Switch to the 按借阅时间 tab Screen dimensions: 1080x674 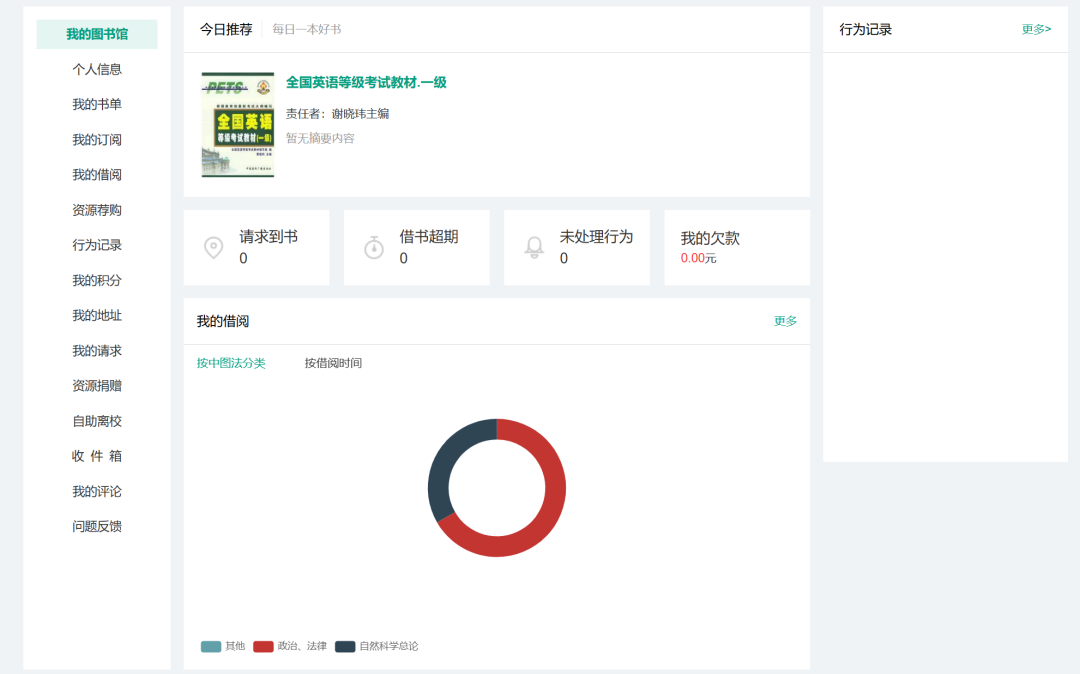332,364
